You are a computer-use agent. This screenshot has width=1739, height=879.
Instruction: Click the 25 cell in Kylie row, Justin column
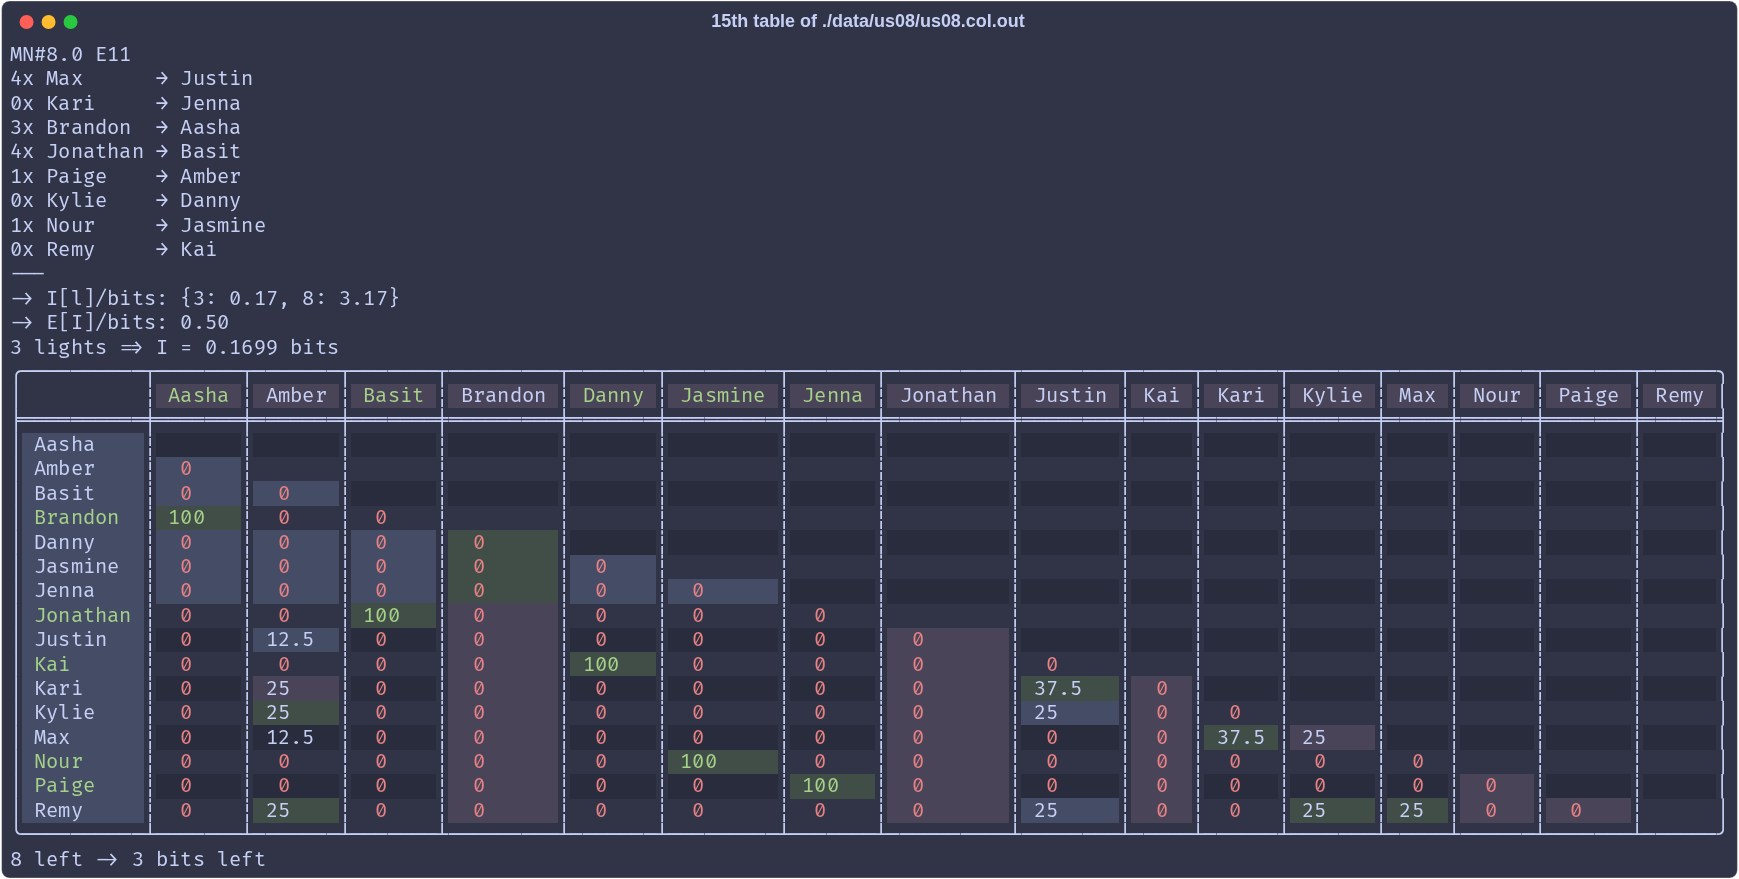click(x=1071, y=712)
